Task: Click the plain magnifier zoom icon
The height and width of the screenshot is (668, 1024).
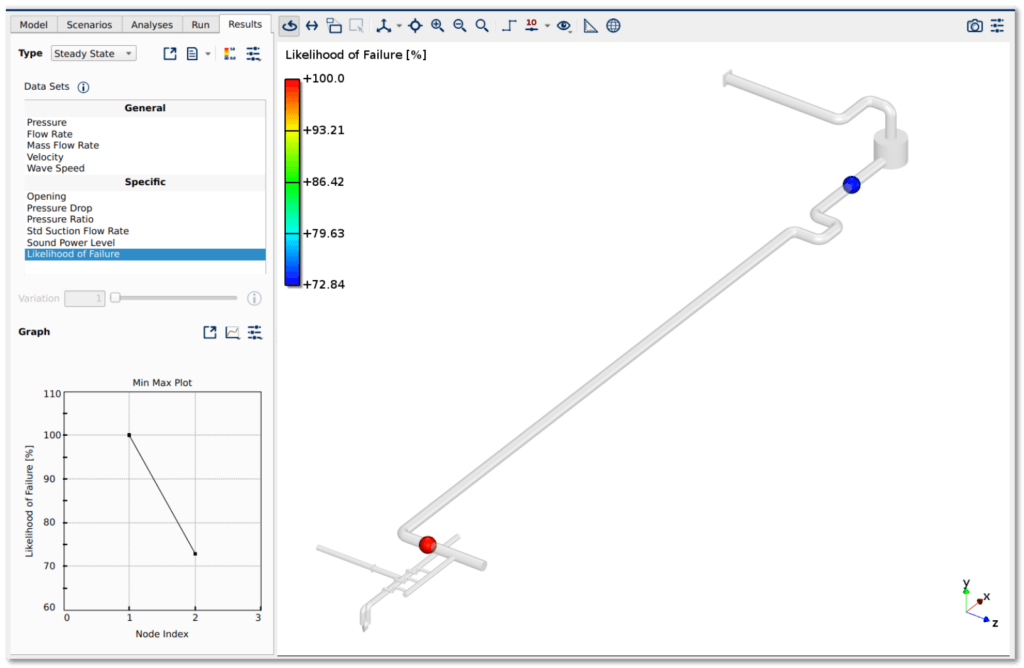Action: [482, 26]
